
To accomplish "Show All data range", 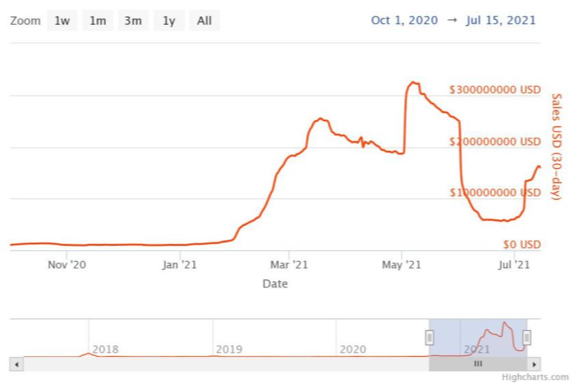I will pyautogui.click(x=205, y=21).
